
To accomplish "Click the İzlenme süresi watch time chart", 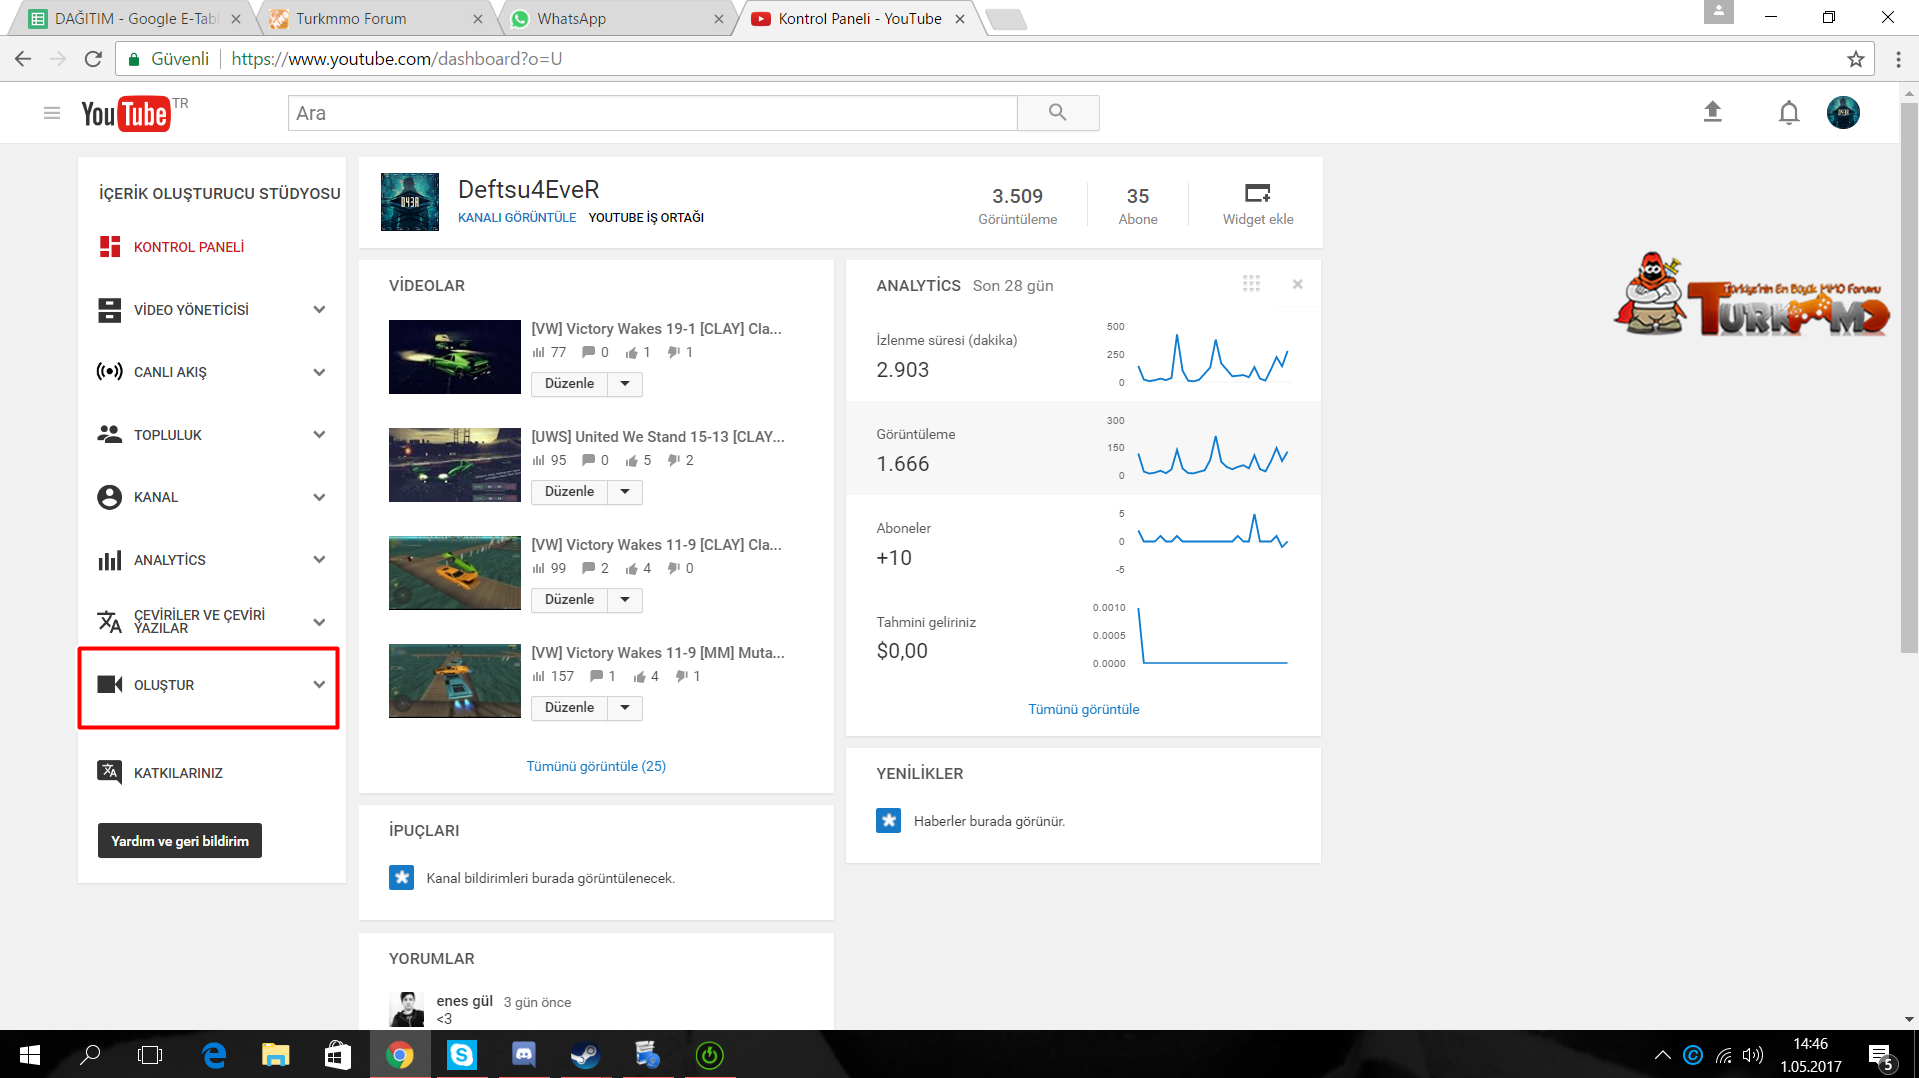I will (1212, 357).
